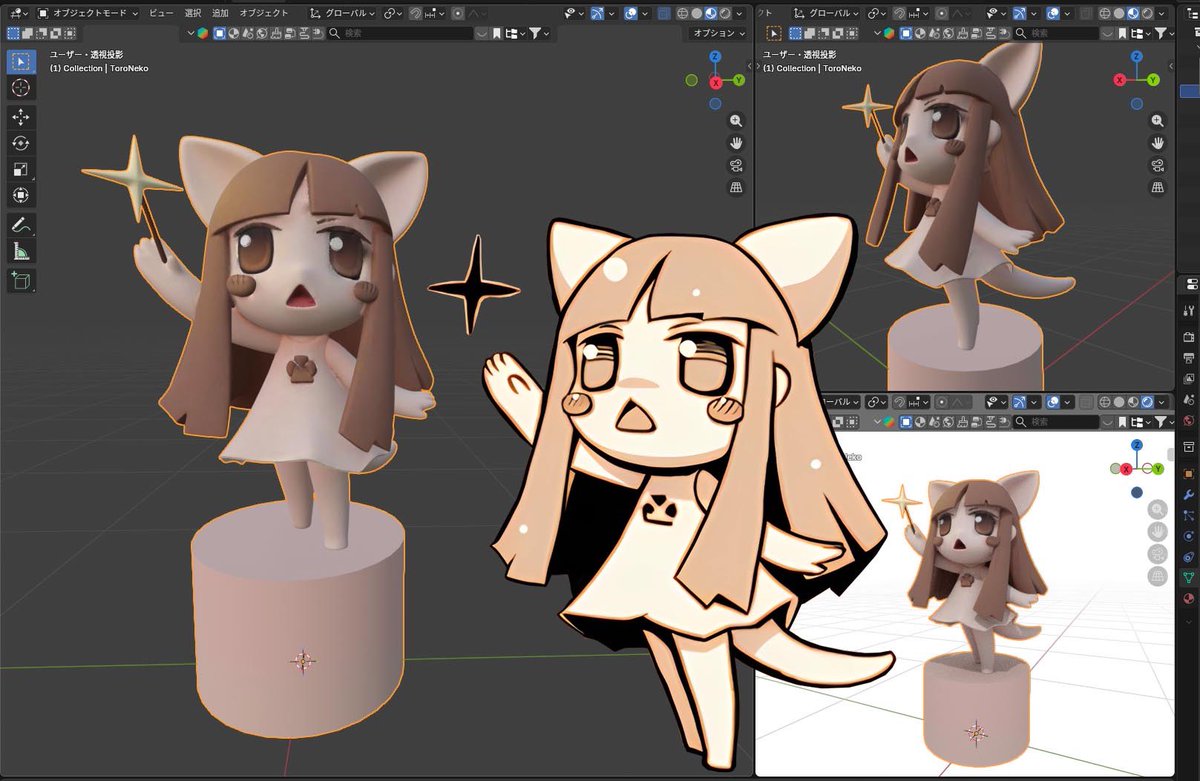Image resolution: width=1200 pixels, height=781 pixels.
Task: Toggle overlays in bottom-right viewport header
Action: click(1053, 402)
